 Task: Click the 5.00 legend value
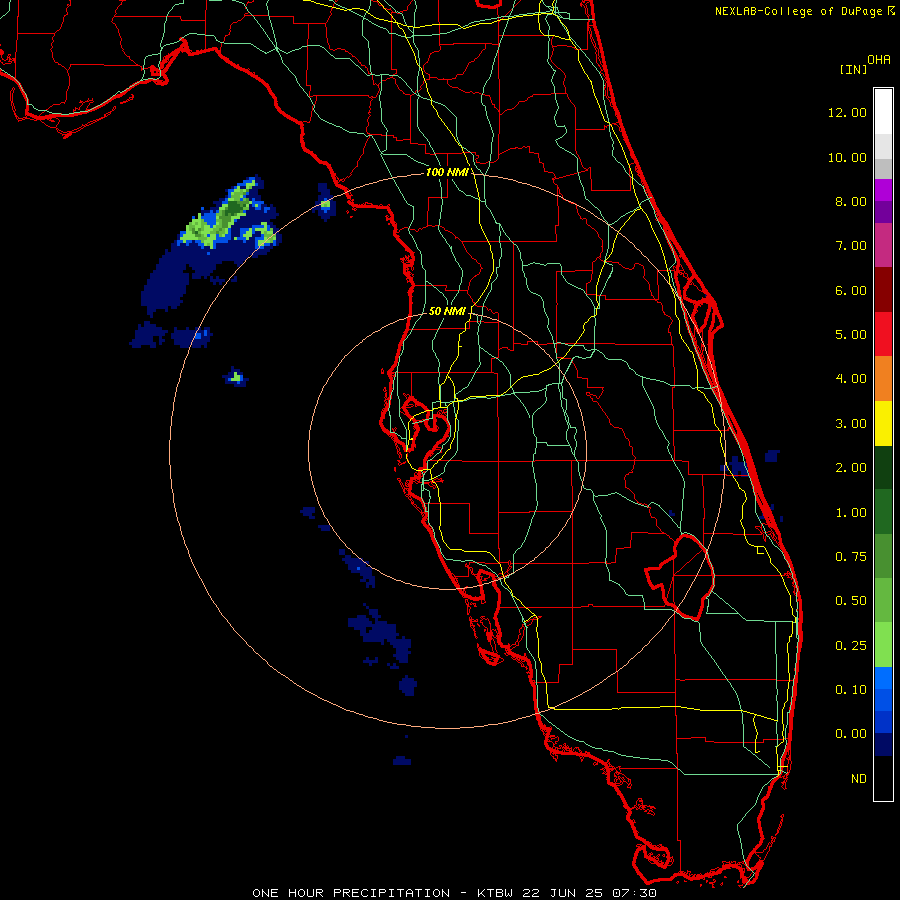[x=851, y=335]
